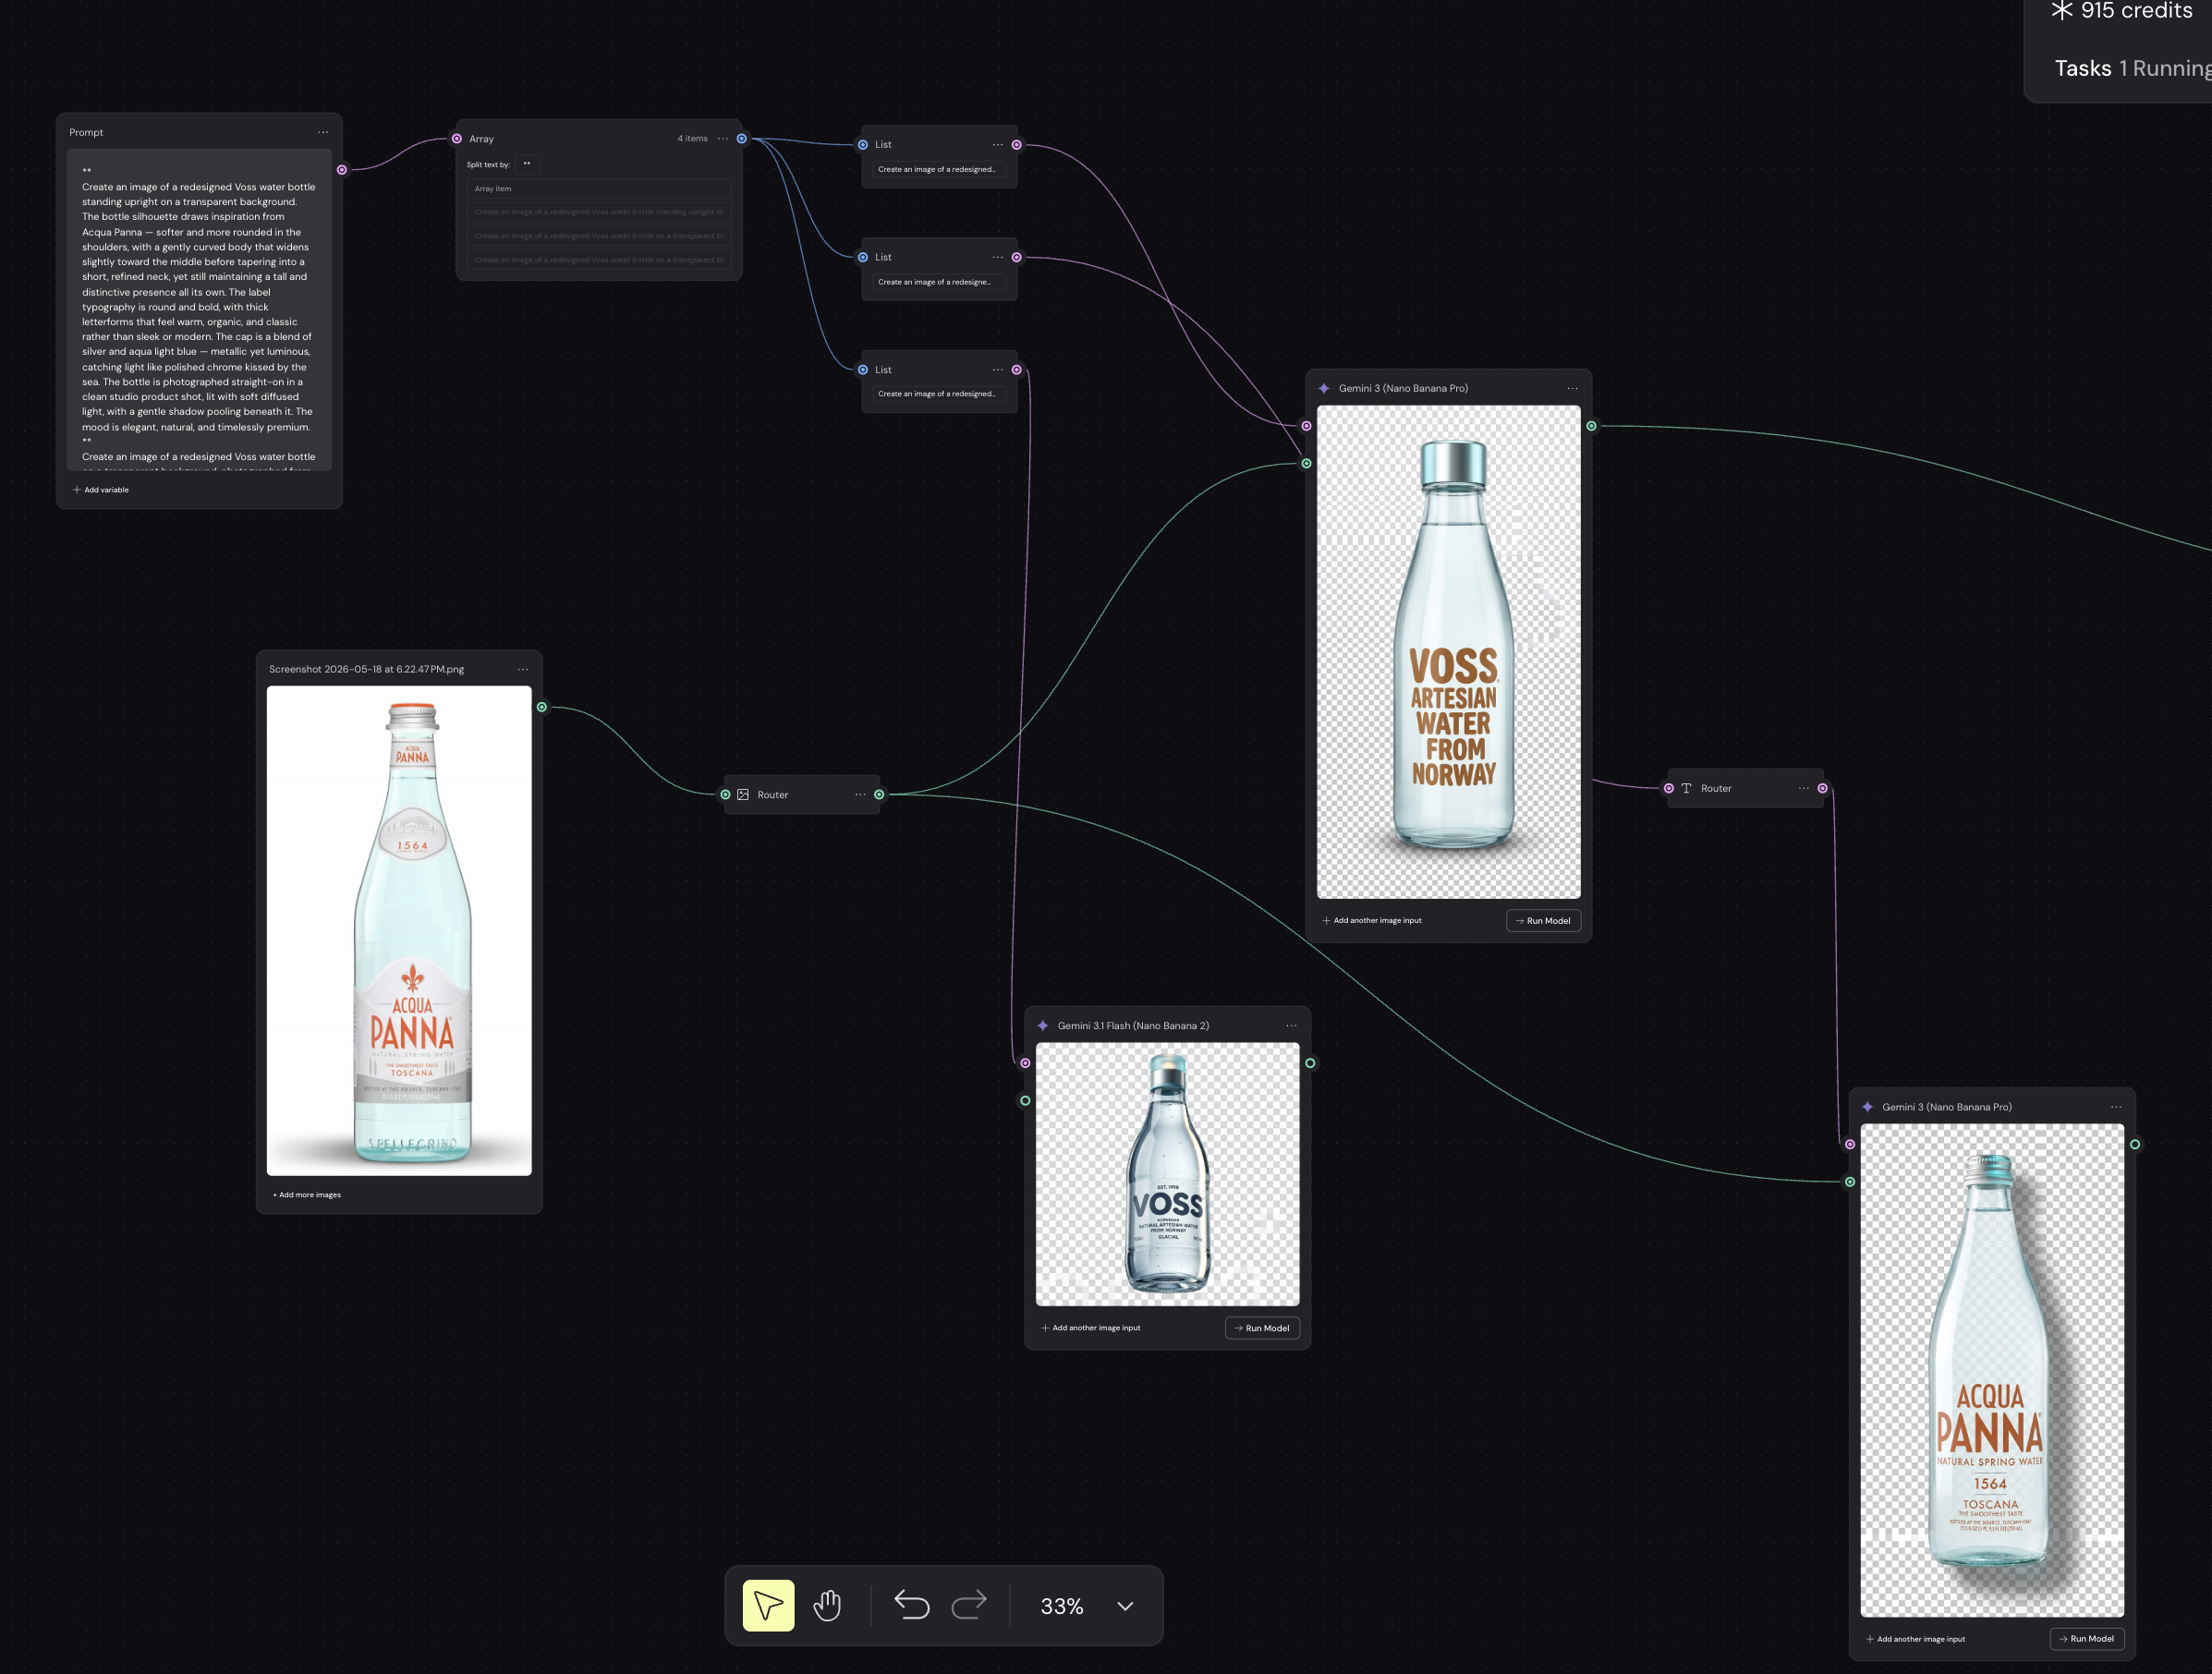Add another image input to Gemini 3.1 Flash
The height and width of the screenshot is (1674, 2212).
pyautogui.click(x=1091, y=1328)
